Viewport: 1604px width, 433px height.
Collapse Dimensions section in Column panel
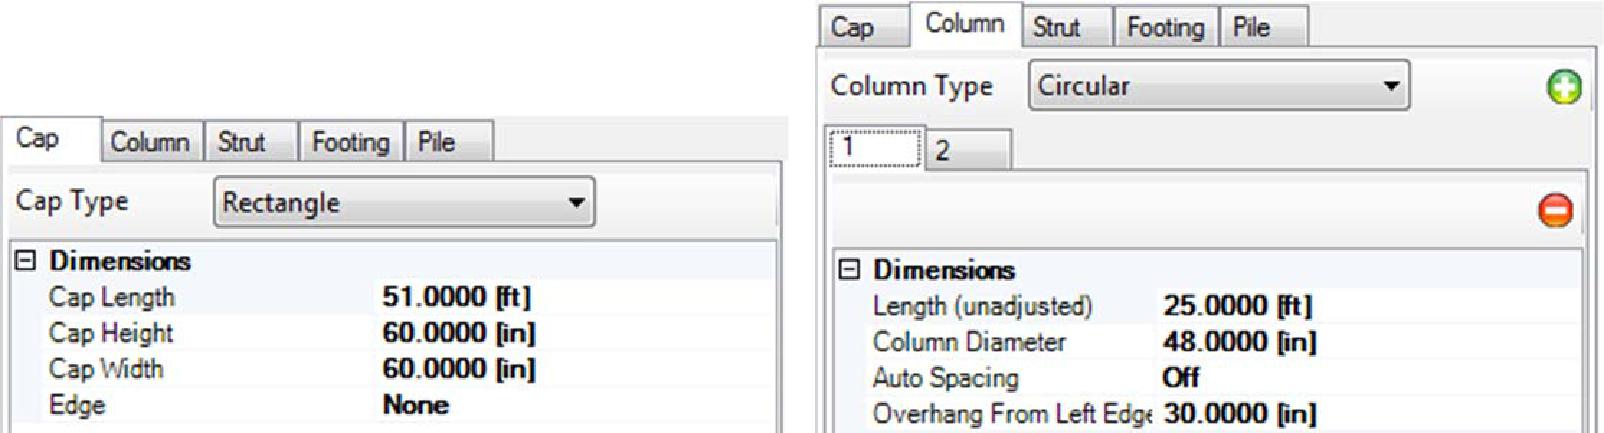point(849,269)
